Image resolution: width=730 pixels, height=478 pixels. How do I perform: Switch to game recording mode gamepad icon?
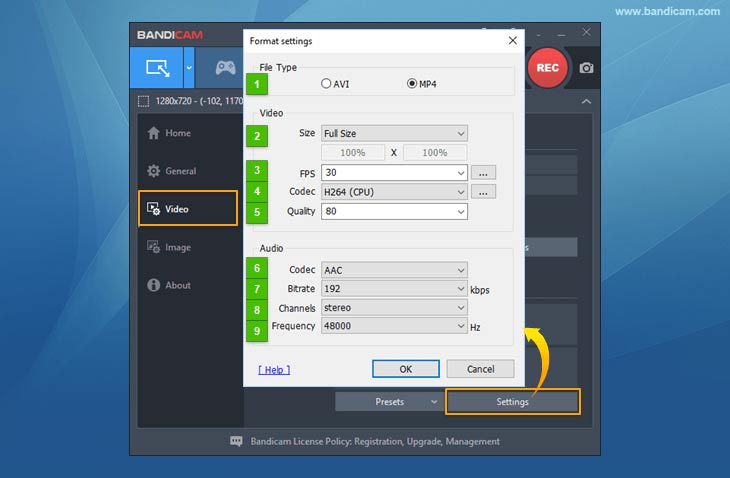pos(225,68)
